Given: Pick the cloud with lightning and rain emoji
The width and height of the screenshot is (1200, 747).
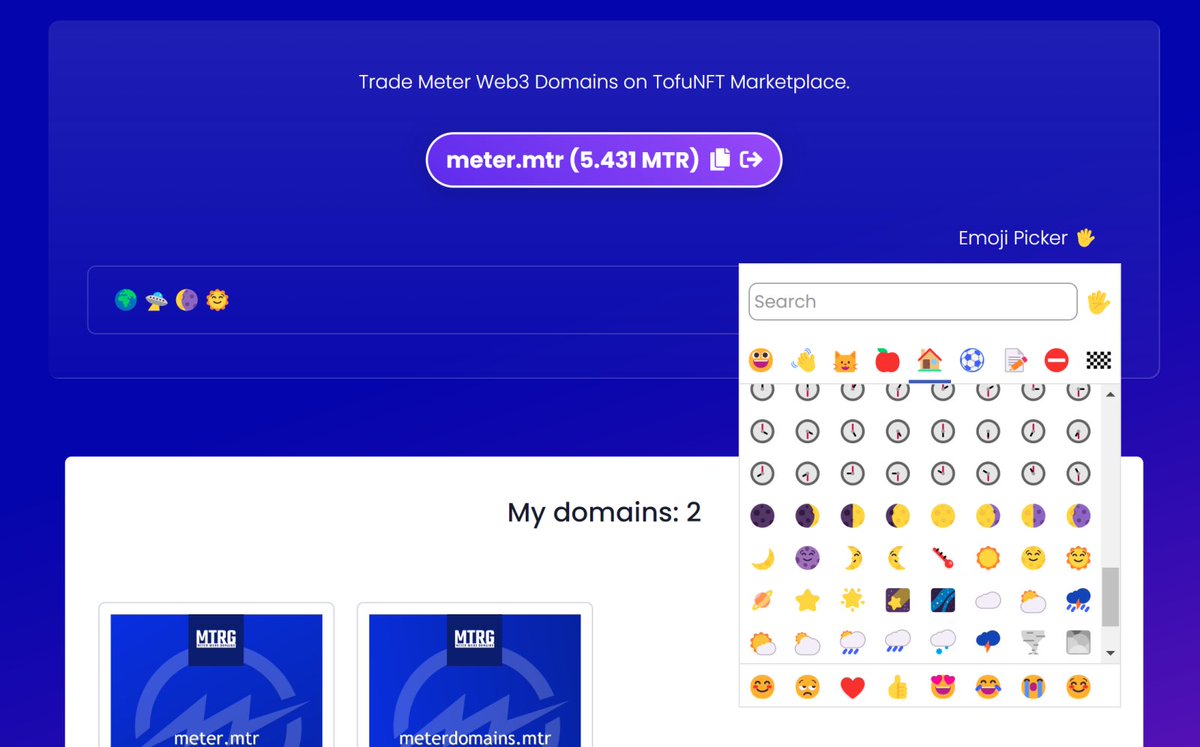Looking at the screenshot, I should pyautogui.click(x=1078, y=600).
